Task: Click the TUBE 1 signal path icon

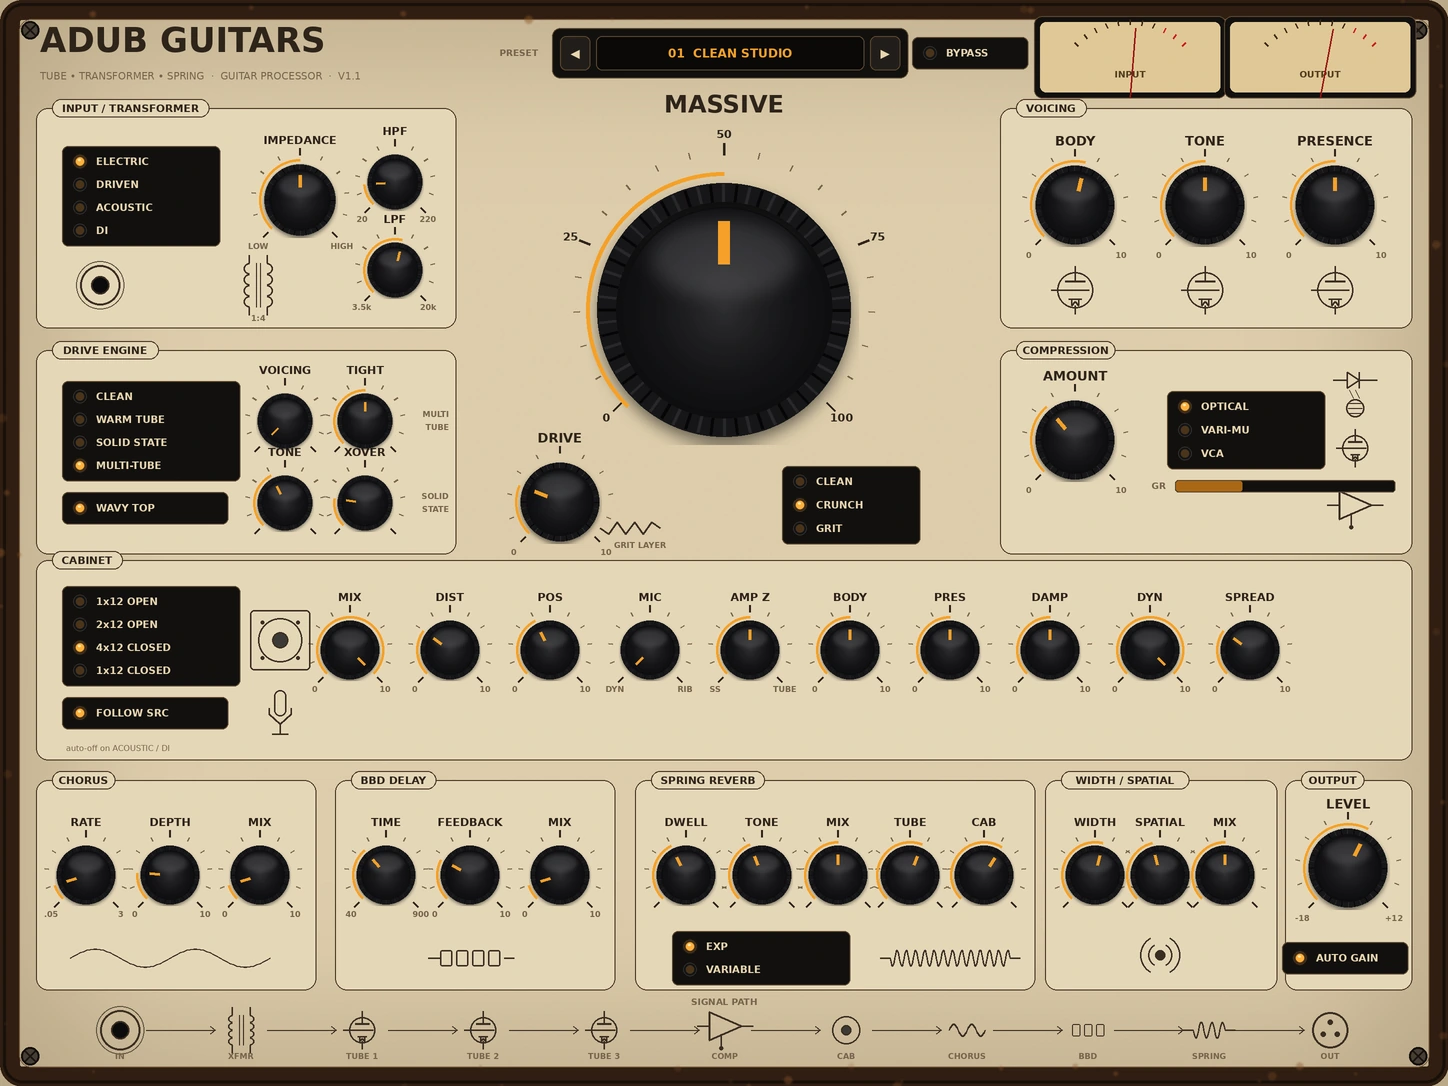Action: tap(362, 1029)
